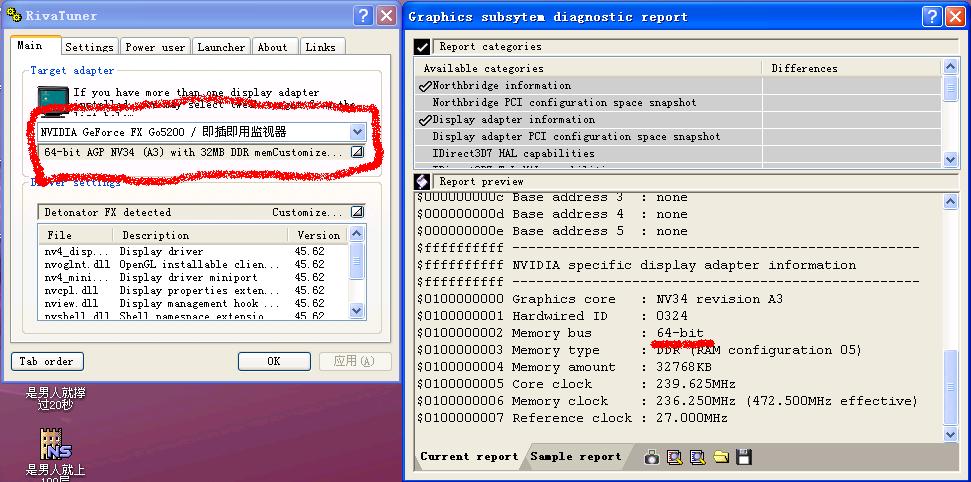971x482 pixels.
Task: Confirm with the OK button
Action: [x=274, y=361]
